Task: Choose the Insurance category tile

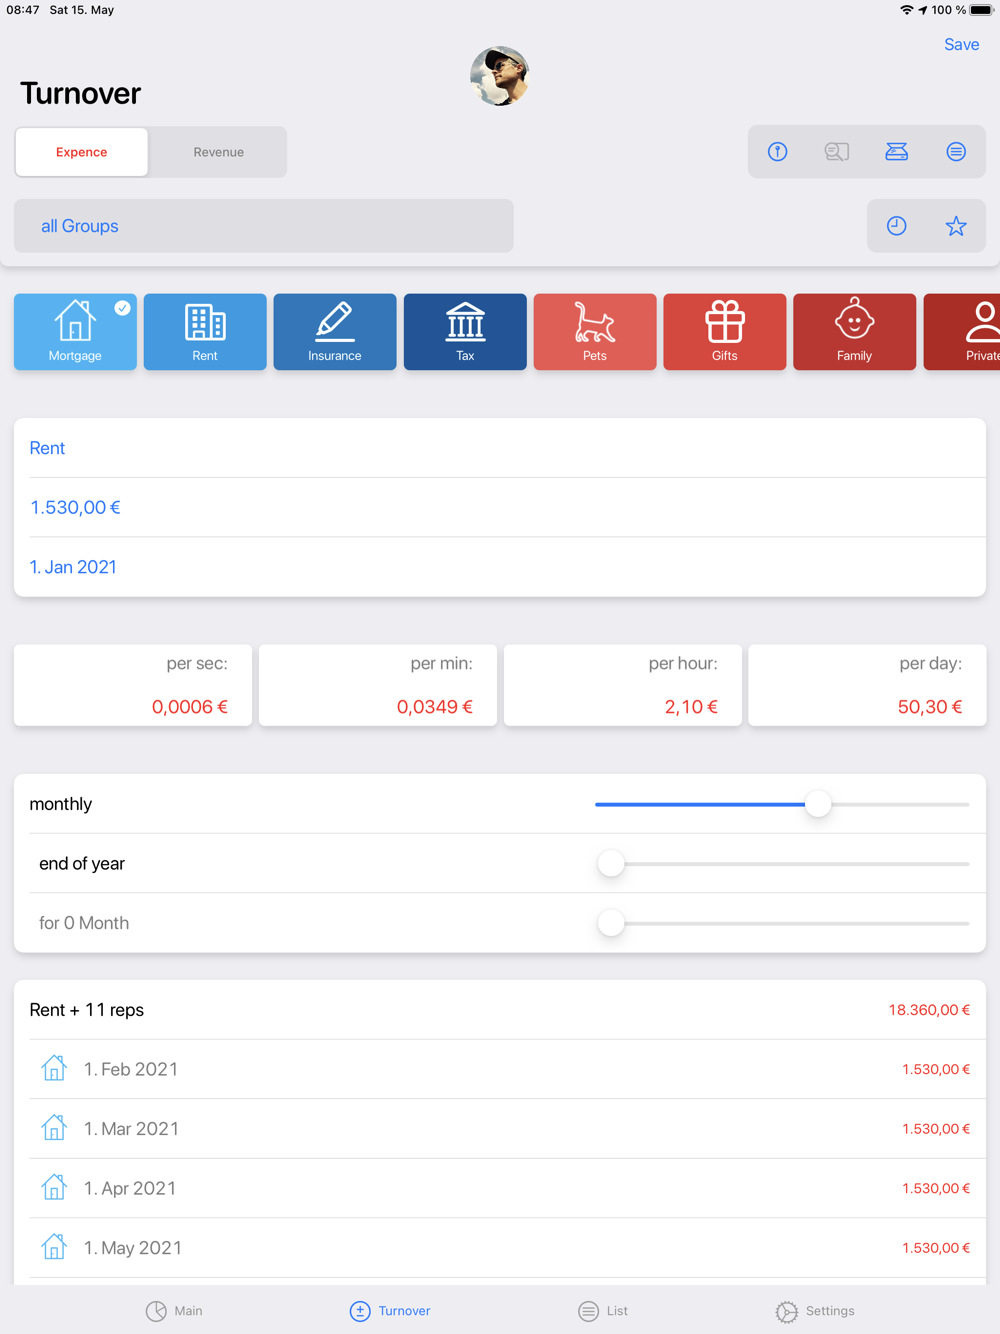Action: point(335,332)
